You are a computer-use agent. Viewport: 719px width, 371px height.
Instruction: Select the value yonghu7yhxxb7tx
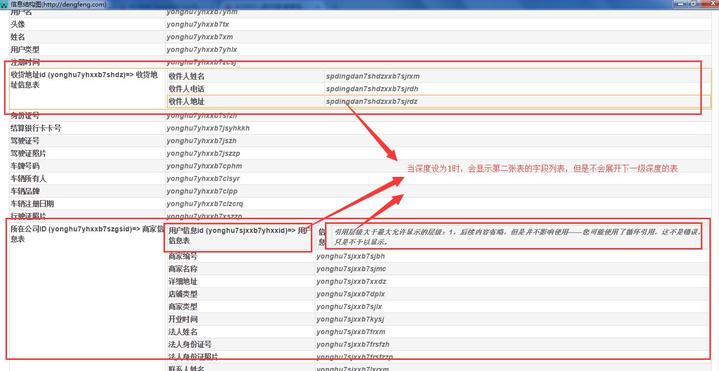click(198, 24)
